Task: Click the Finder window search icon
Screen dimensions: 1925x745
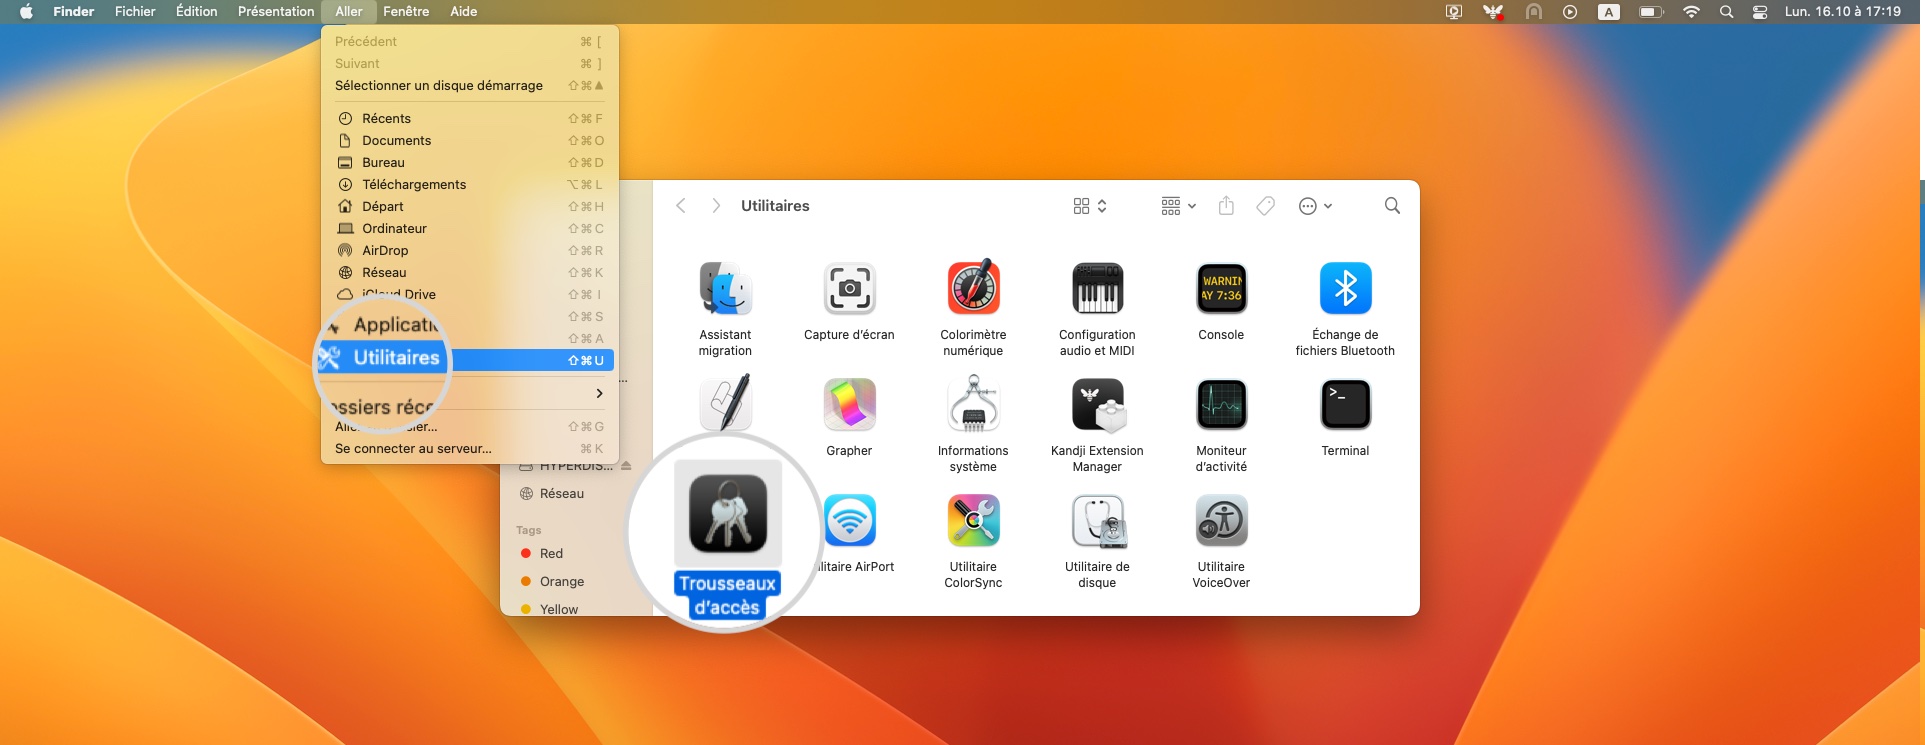Action: pos(1392,206)
